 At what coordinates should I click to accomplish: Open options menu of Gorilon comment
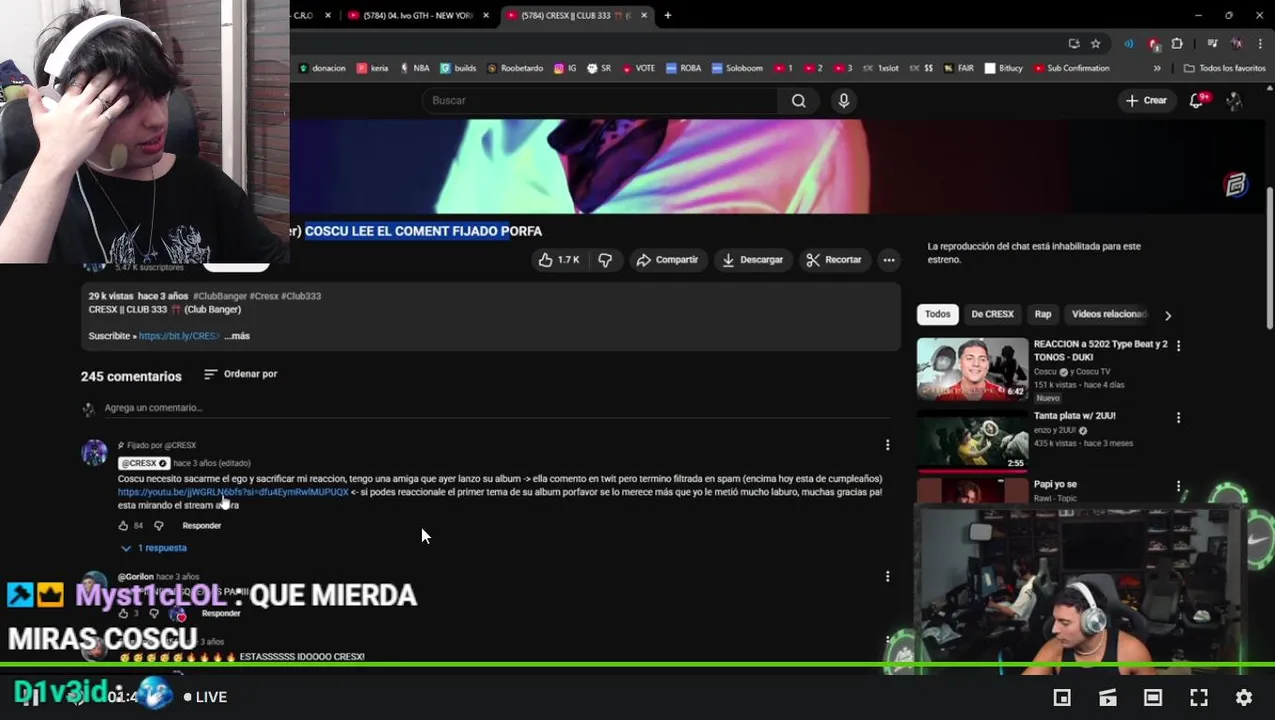point(887,576)
